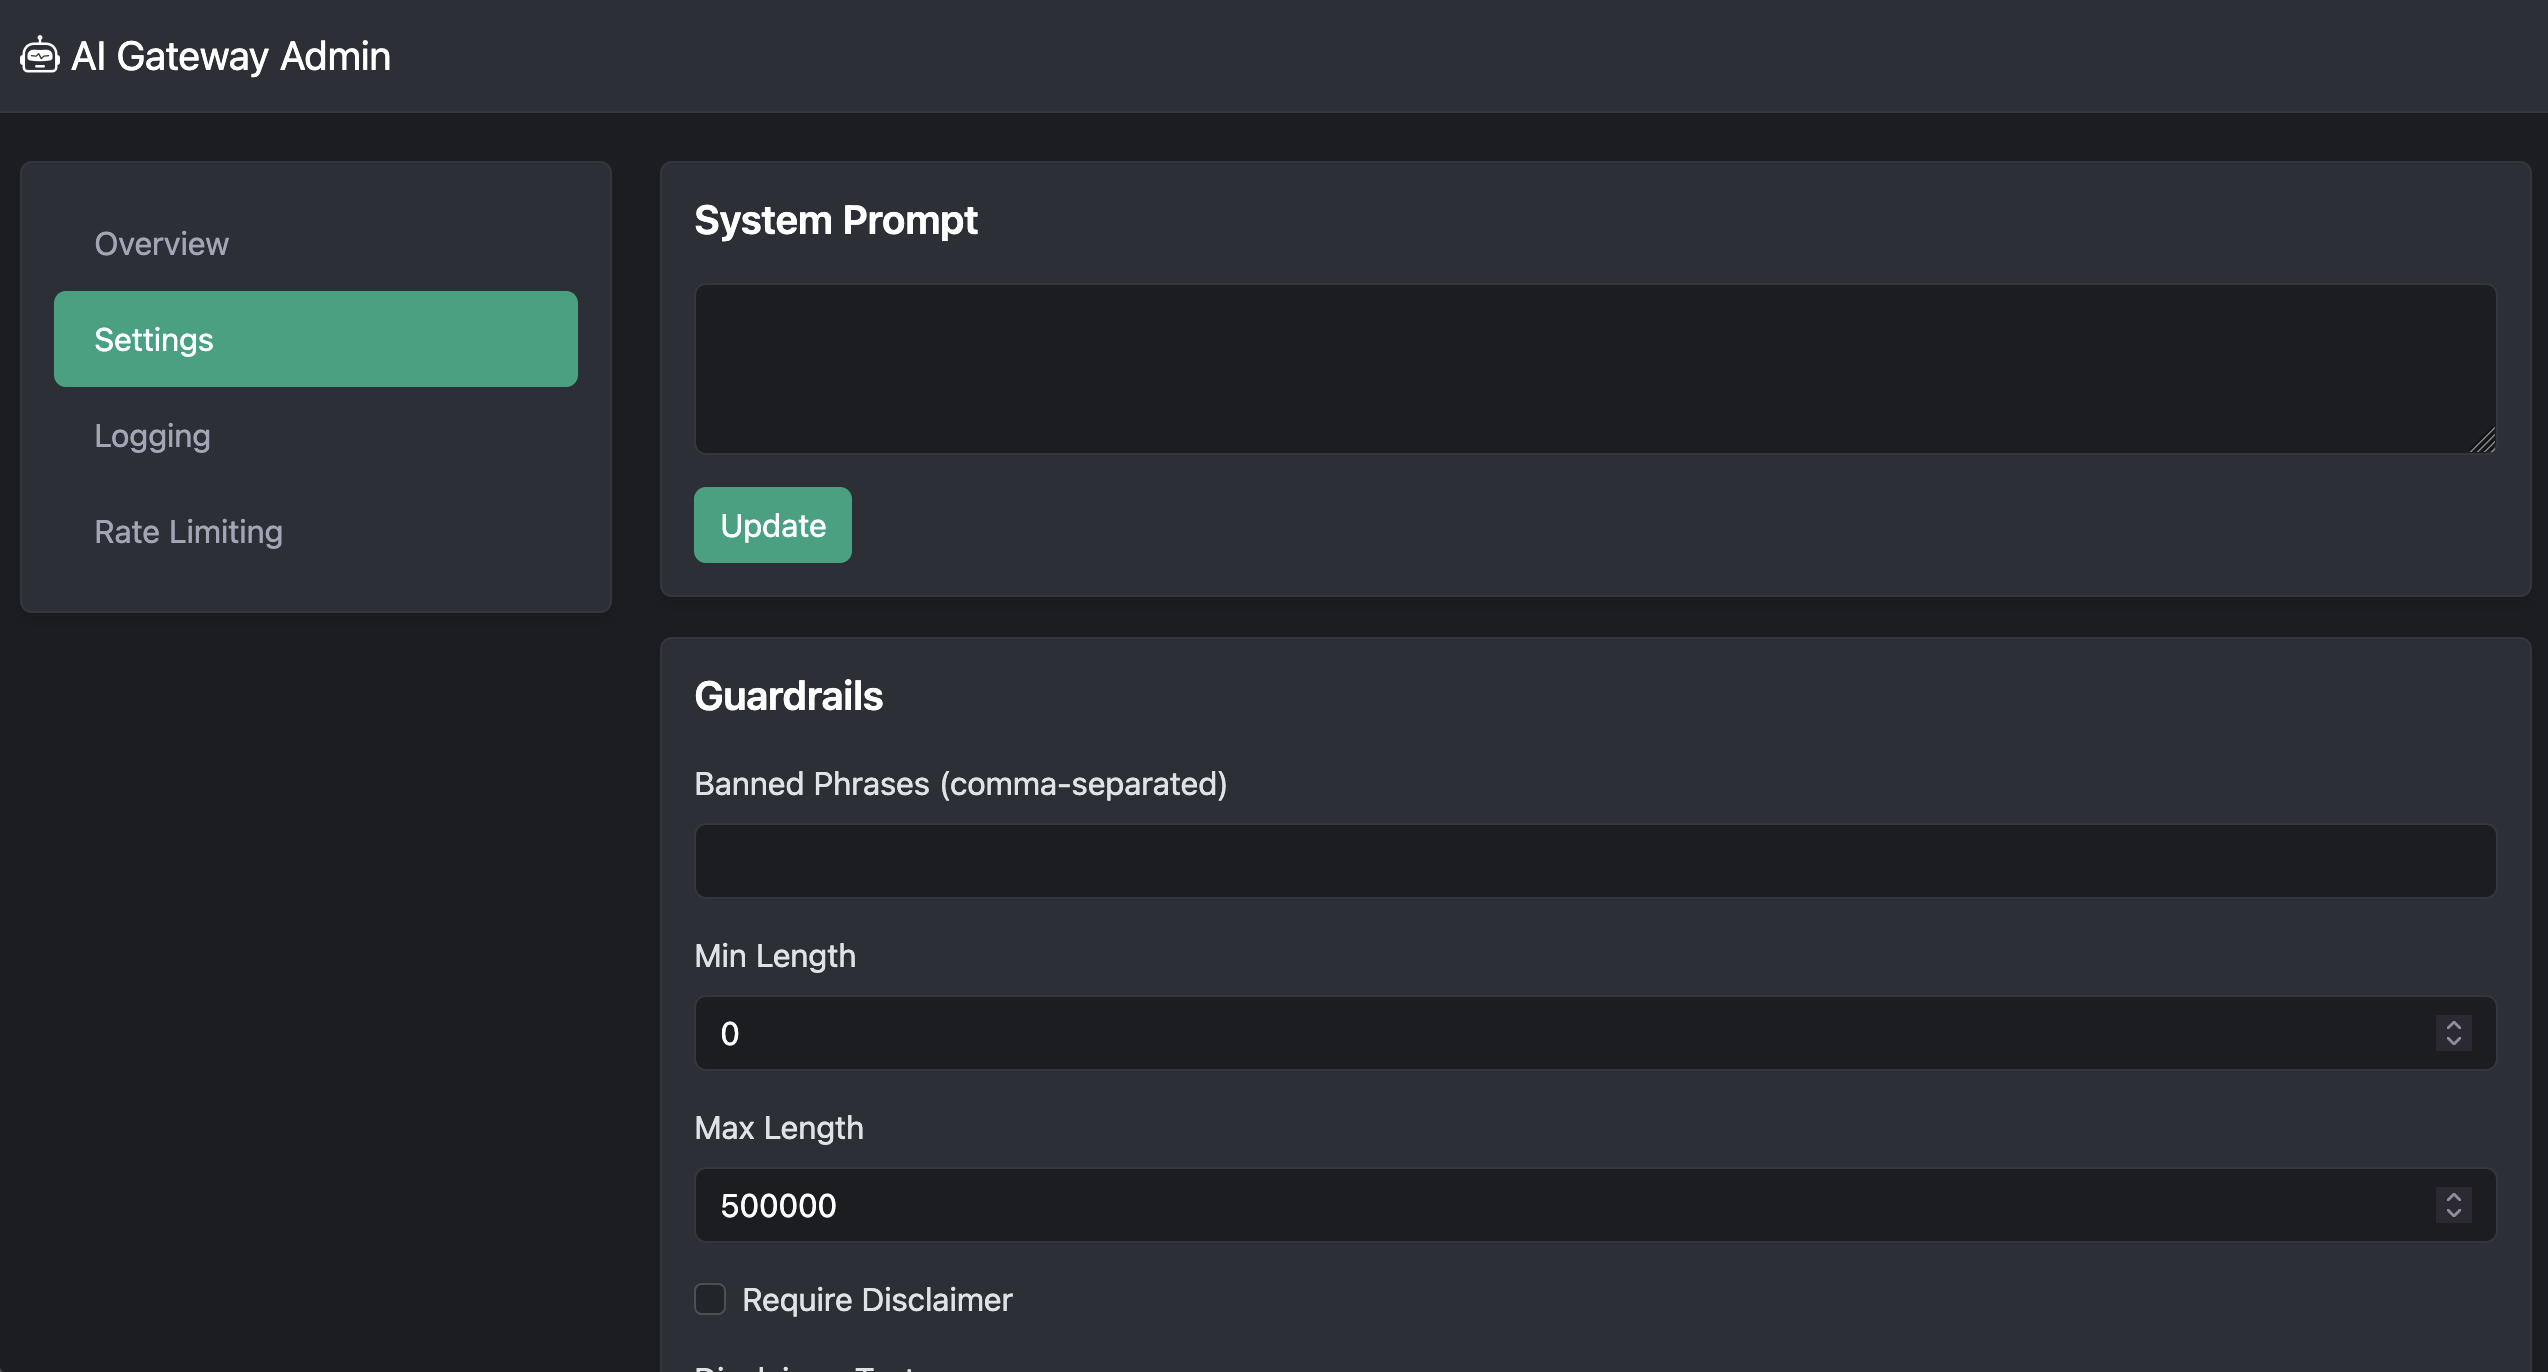Click the AI Gateway Admin title
The height and width of the screenshot is (1372, 2548).
point(231,56)
